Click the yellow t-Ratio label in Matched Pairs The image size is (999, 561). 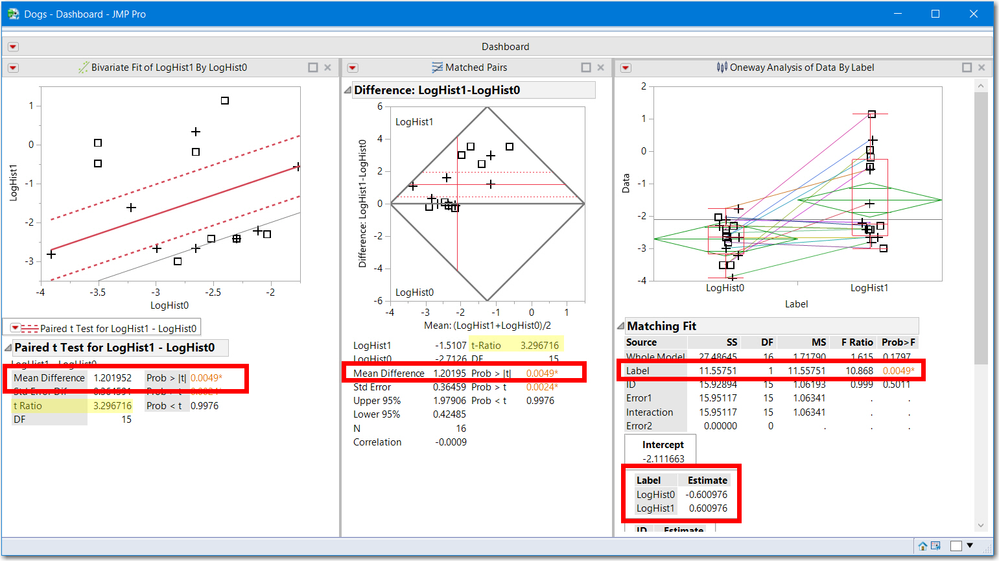(486, 345)
